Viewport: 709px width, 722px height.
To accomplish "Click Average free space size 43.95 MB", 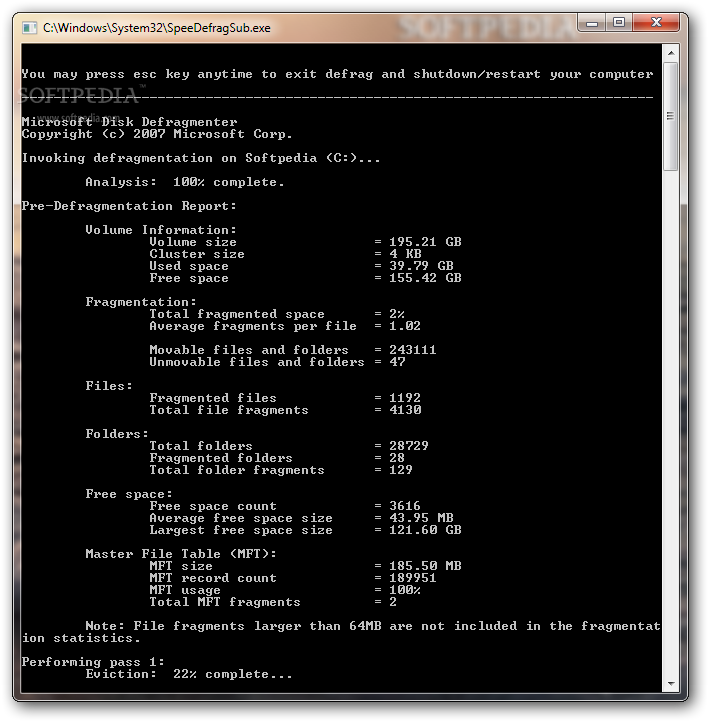I will (421, 518).
